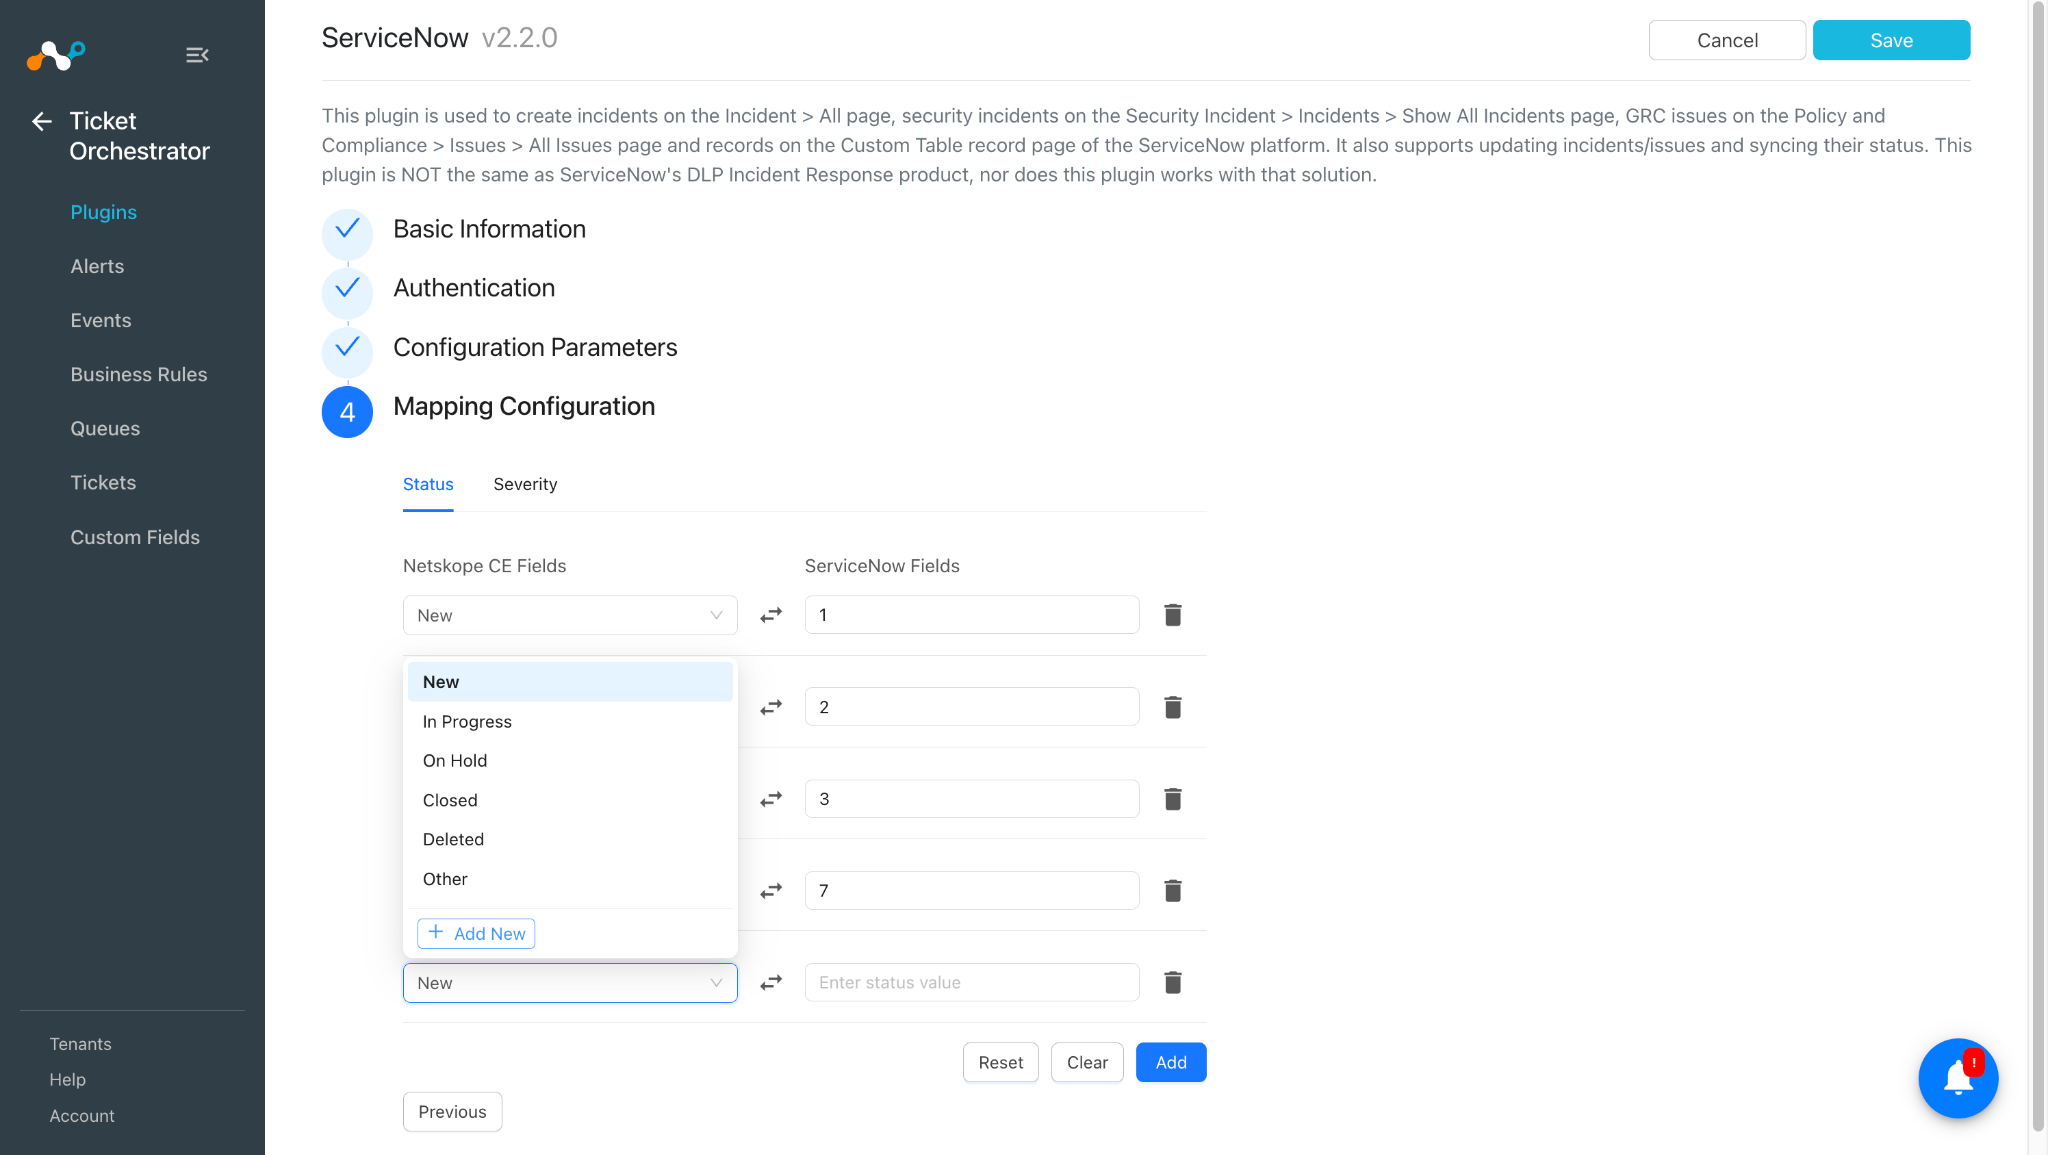
Task: Click the swap arrows icon for value 2
Action: pos(771,707)
